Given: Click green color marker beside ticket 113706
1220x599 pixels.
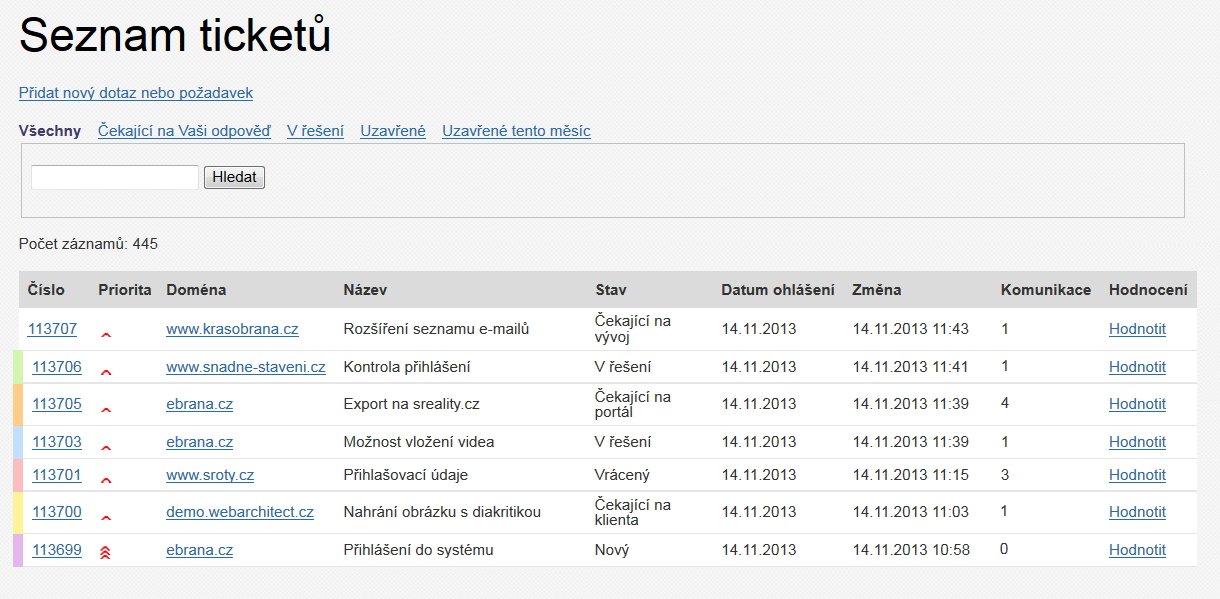Looking at the screenshot, I should point(17,367).
